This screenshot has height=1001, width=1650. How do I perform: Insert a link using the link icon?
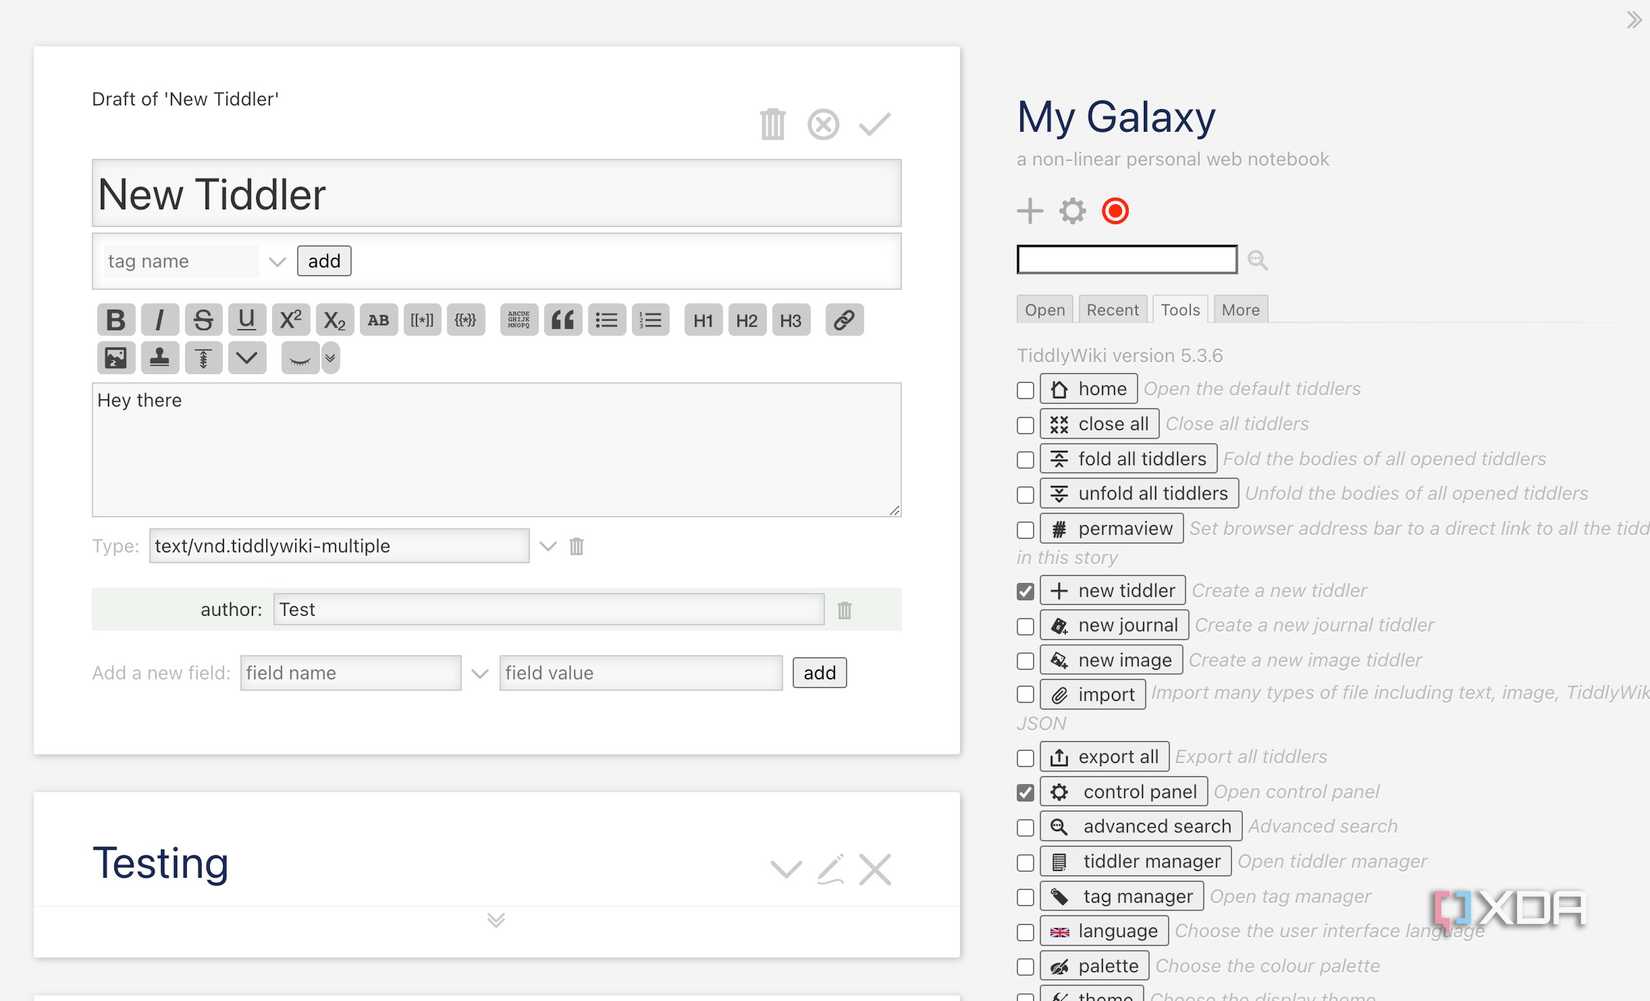[x=844, y=319]
